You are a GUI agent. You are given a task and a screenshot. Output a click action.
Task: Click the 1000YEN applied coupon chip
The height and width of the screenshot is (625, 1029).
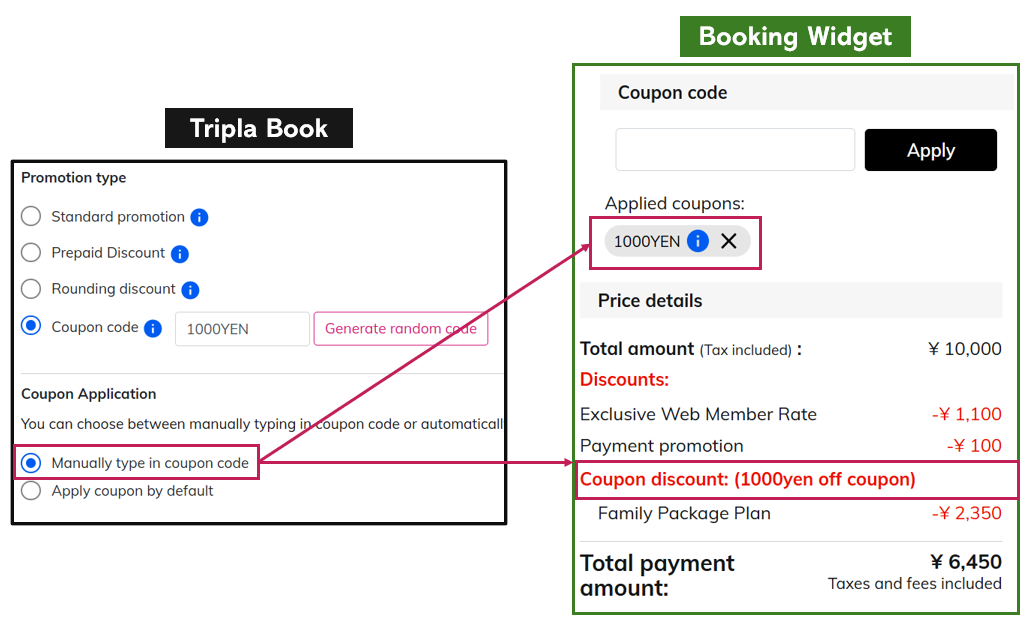tap(646, 241)
